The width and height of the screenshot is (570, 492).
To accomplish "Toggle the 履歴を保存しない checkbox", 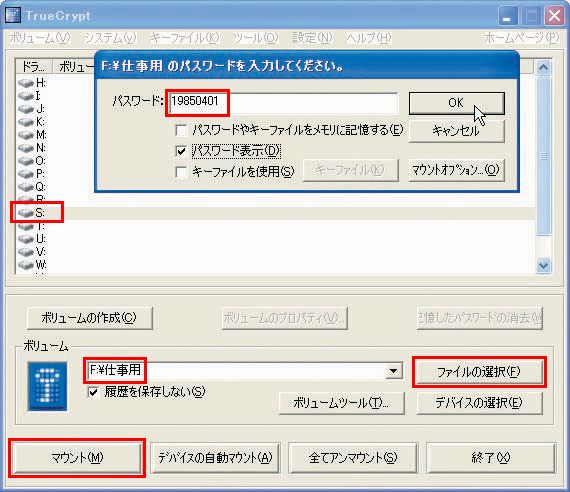I will (x=93, y=392).
